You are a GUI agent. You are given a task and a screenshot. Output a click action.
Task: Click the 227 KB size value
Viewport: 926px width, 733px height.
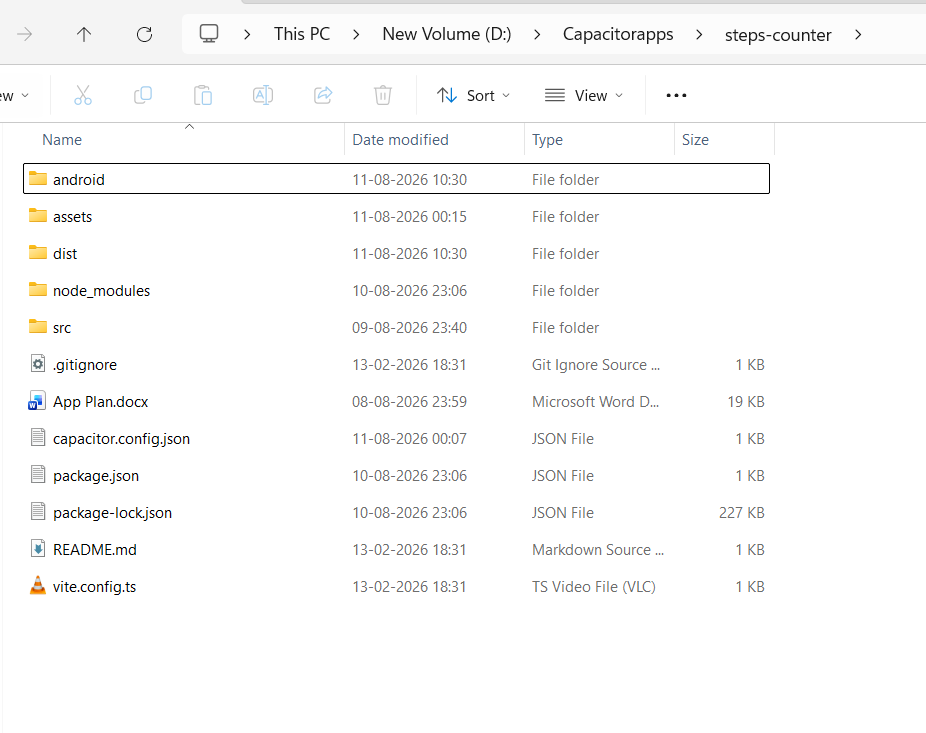pos(741,513)
